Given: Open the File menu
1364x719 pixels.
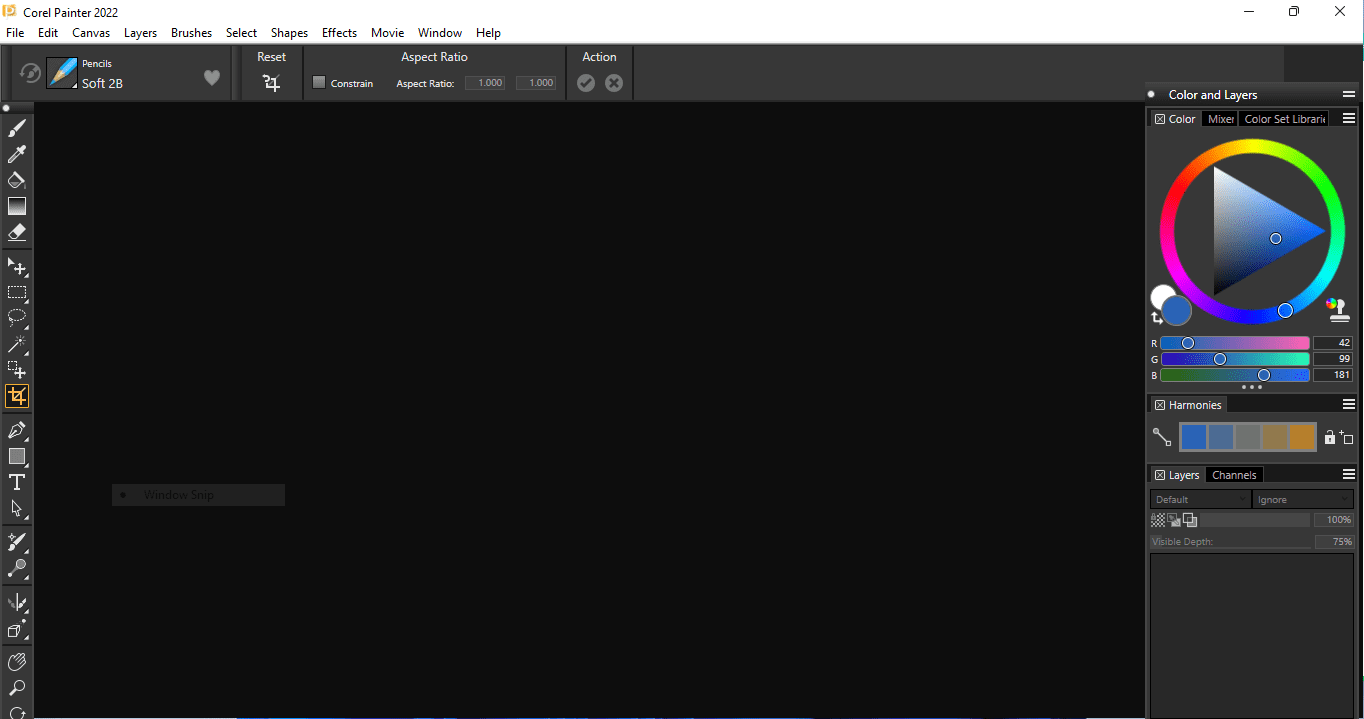Looking at the screenshot, I should tap(15, 33).
